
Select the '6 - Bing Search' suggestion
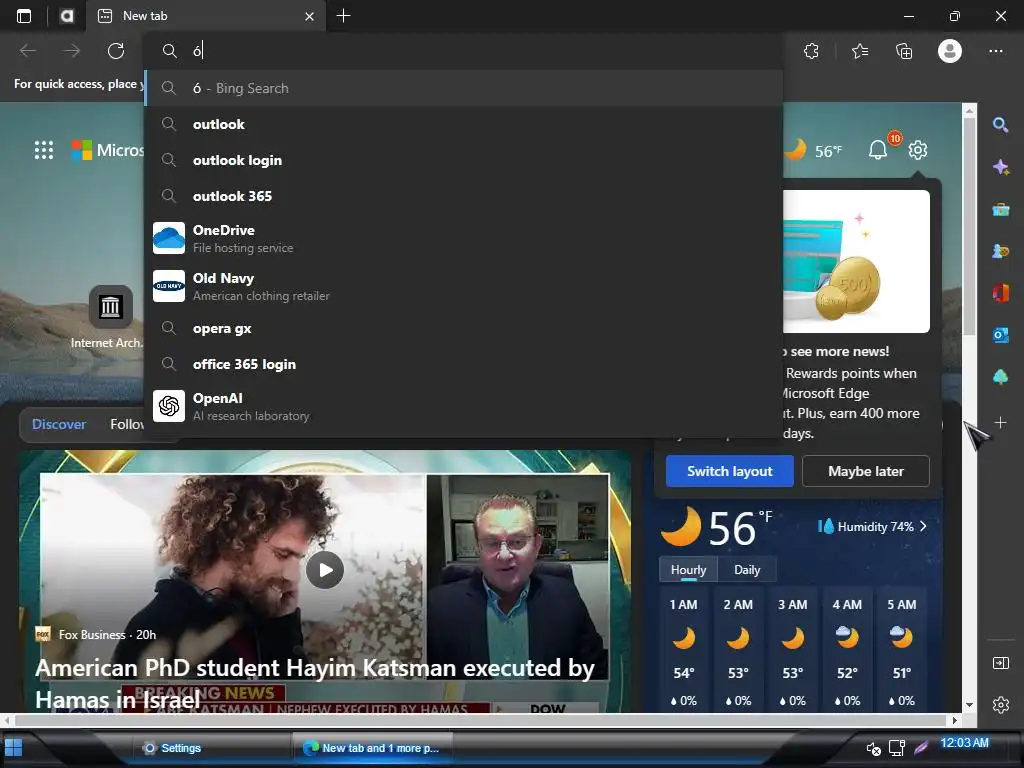[x=464, y=88]
